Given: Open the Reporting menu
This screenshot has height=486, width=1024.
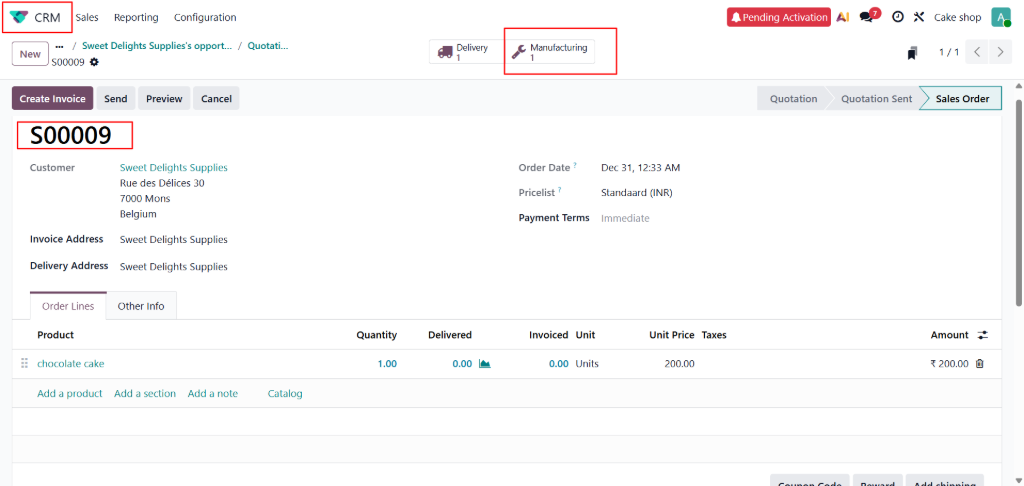Looking at the screenshot, I should click(136, 17).
